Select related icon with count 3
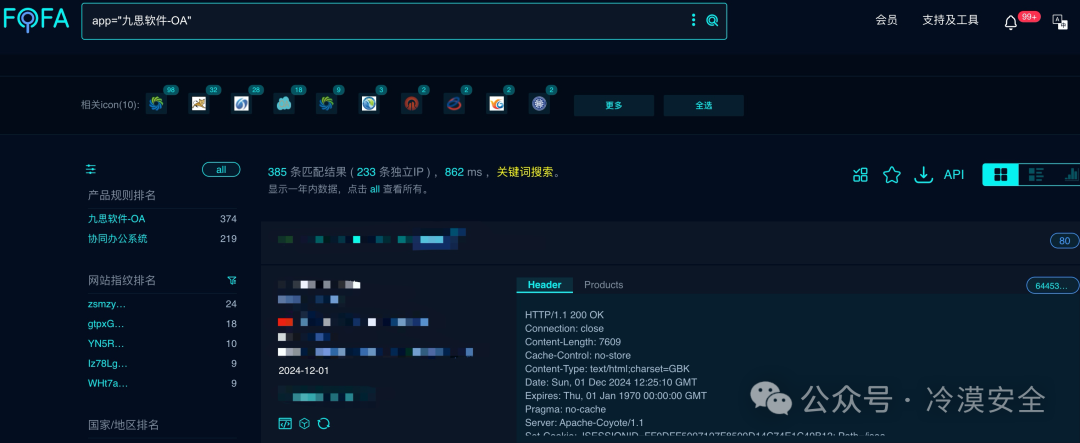The image size is (1080, 443). [369, 104]
